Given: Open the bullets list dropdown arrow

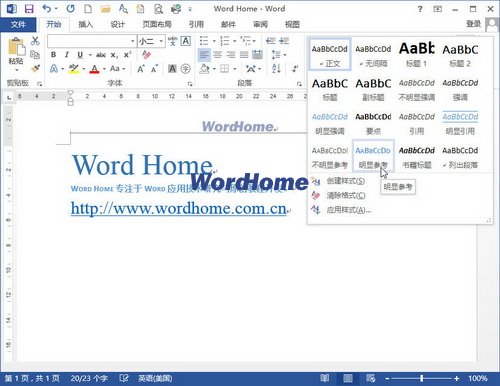Looking at the screenshot, I should pos(214,41).
